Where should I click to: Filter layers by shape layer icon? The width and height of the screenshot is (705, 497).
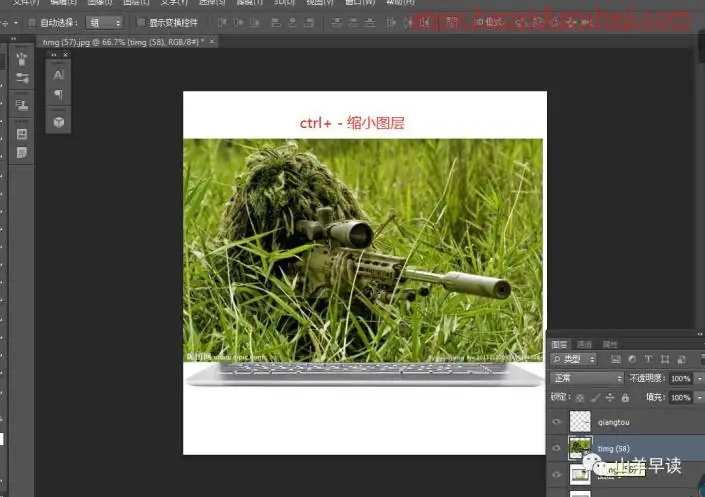point(665,359)
